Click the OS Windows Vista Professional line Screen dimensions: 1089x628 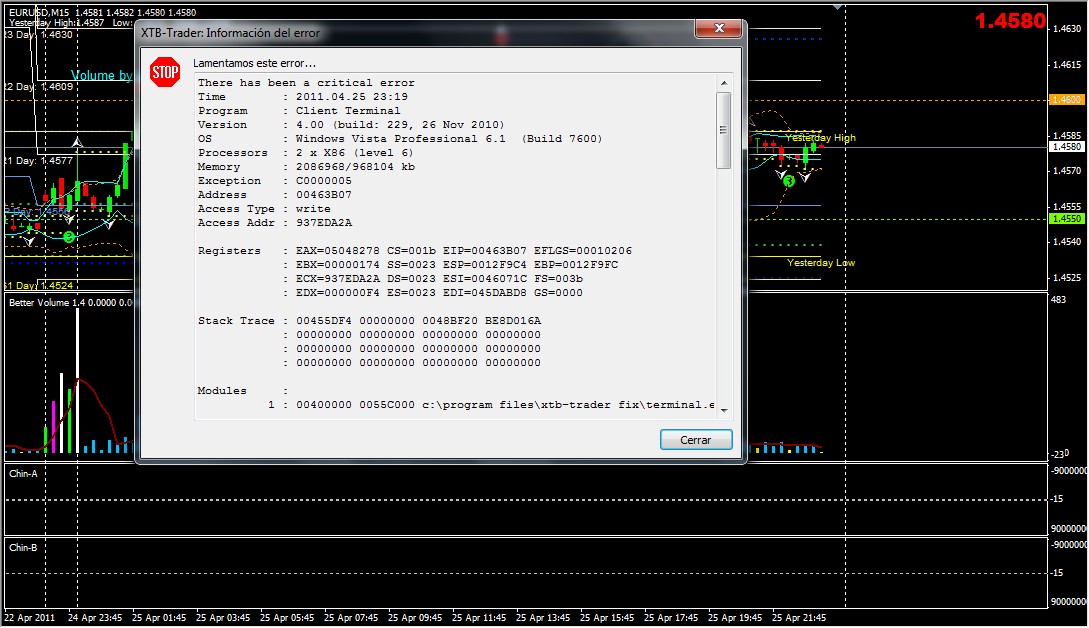tap(400, 138)
